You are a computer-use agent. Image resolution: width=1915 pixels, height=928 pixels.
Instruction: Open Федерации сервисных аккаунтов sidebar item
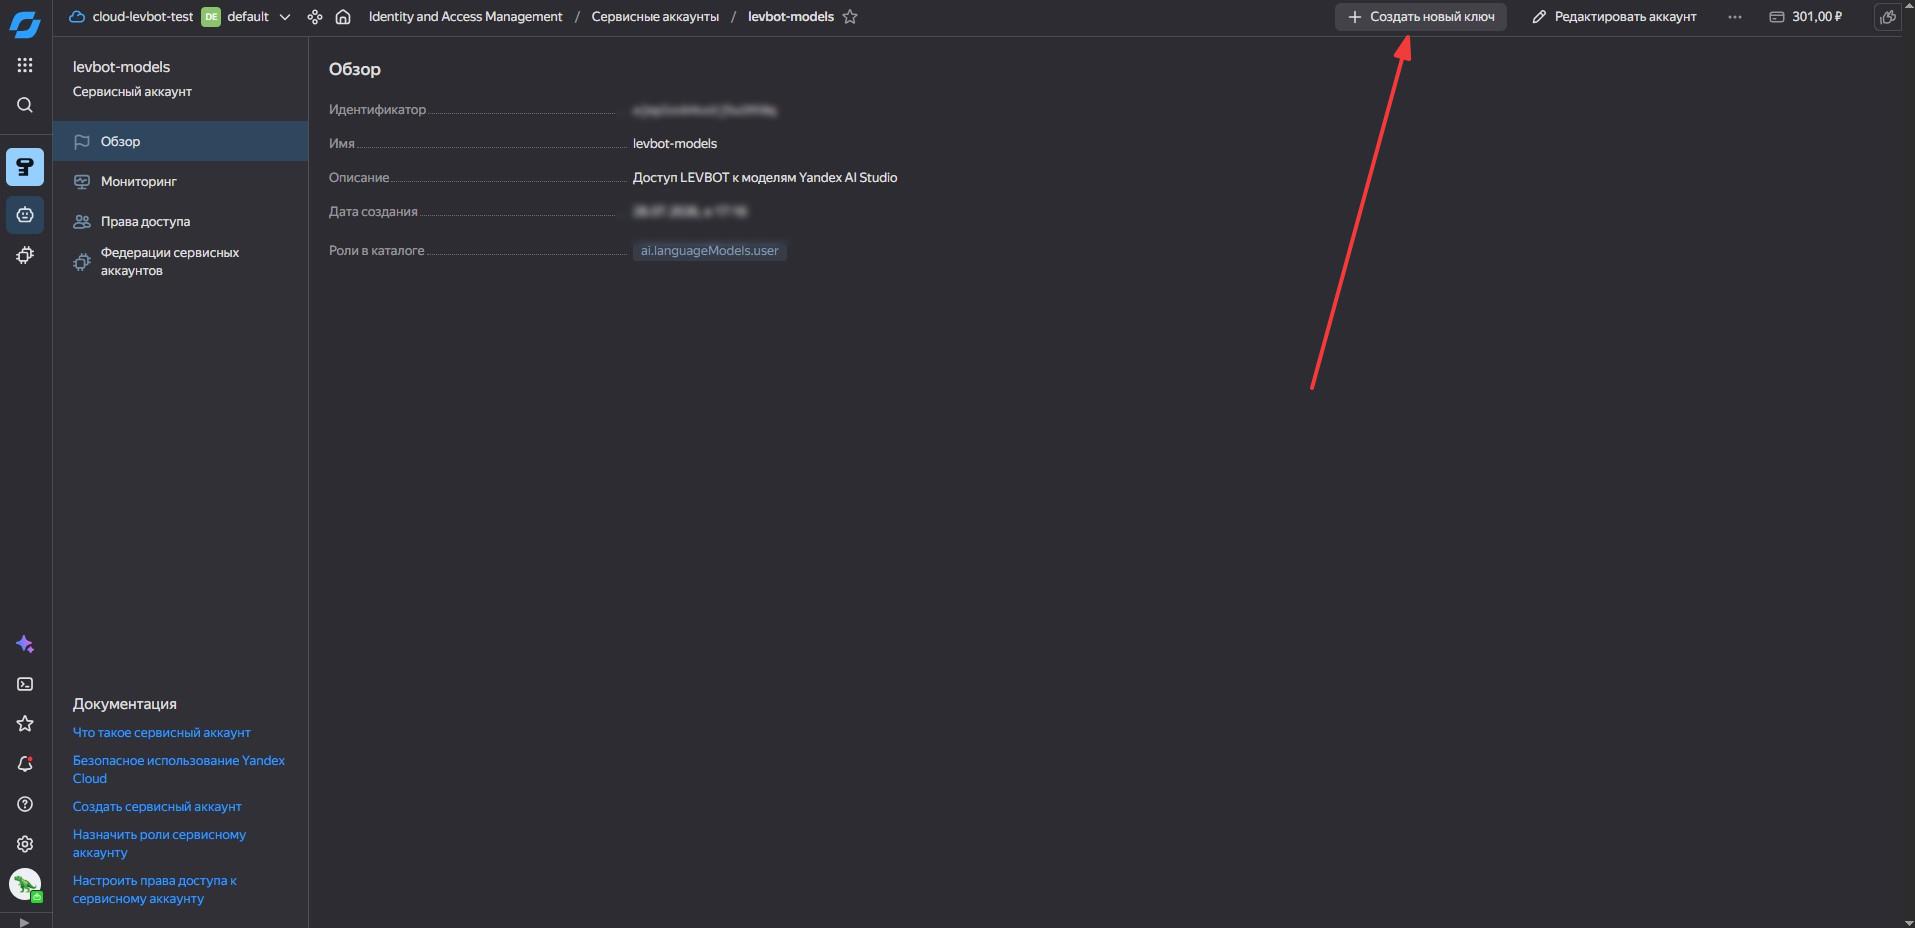click(180, 262)
